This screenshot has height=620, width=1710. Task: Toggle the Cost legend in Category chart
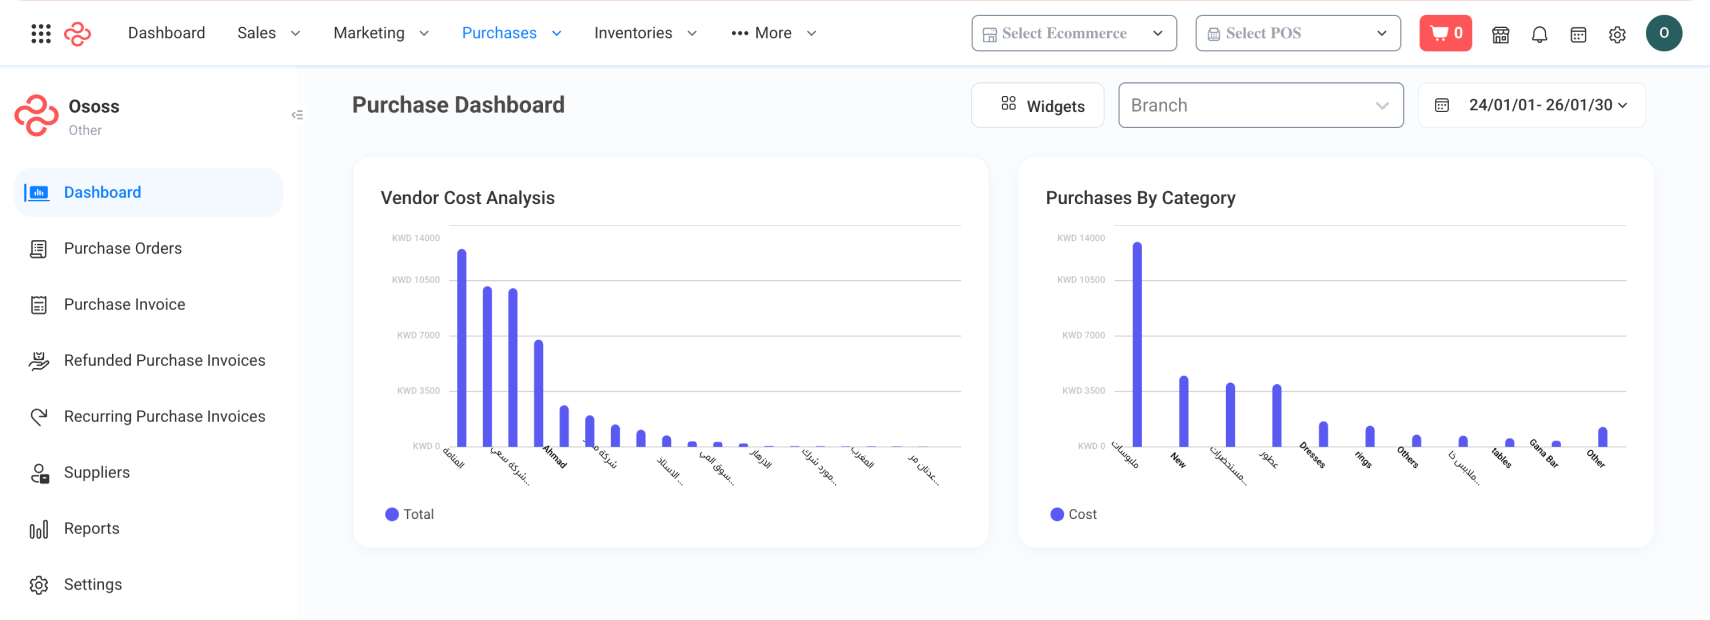(x=1074, y=514)
